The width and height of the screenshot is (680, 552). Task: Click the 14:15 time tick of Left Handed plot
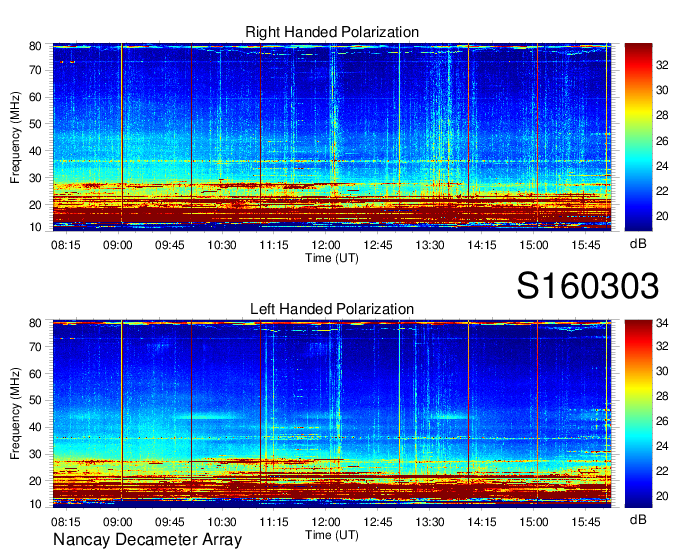coord(482,522)
